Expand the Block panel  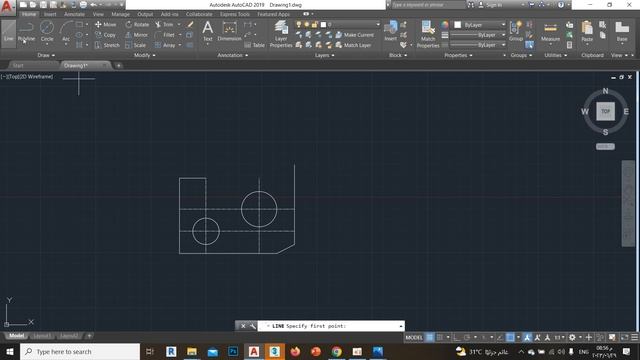pos(398,55)
